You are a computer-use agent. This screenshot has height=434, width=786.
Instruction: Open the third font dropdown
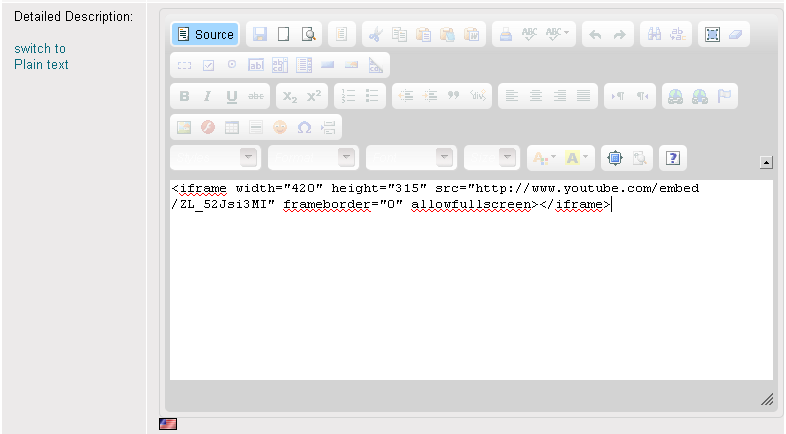point(412,157)
